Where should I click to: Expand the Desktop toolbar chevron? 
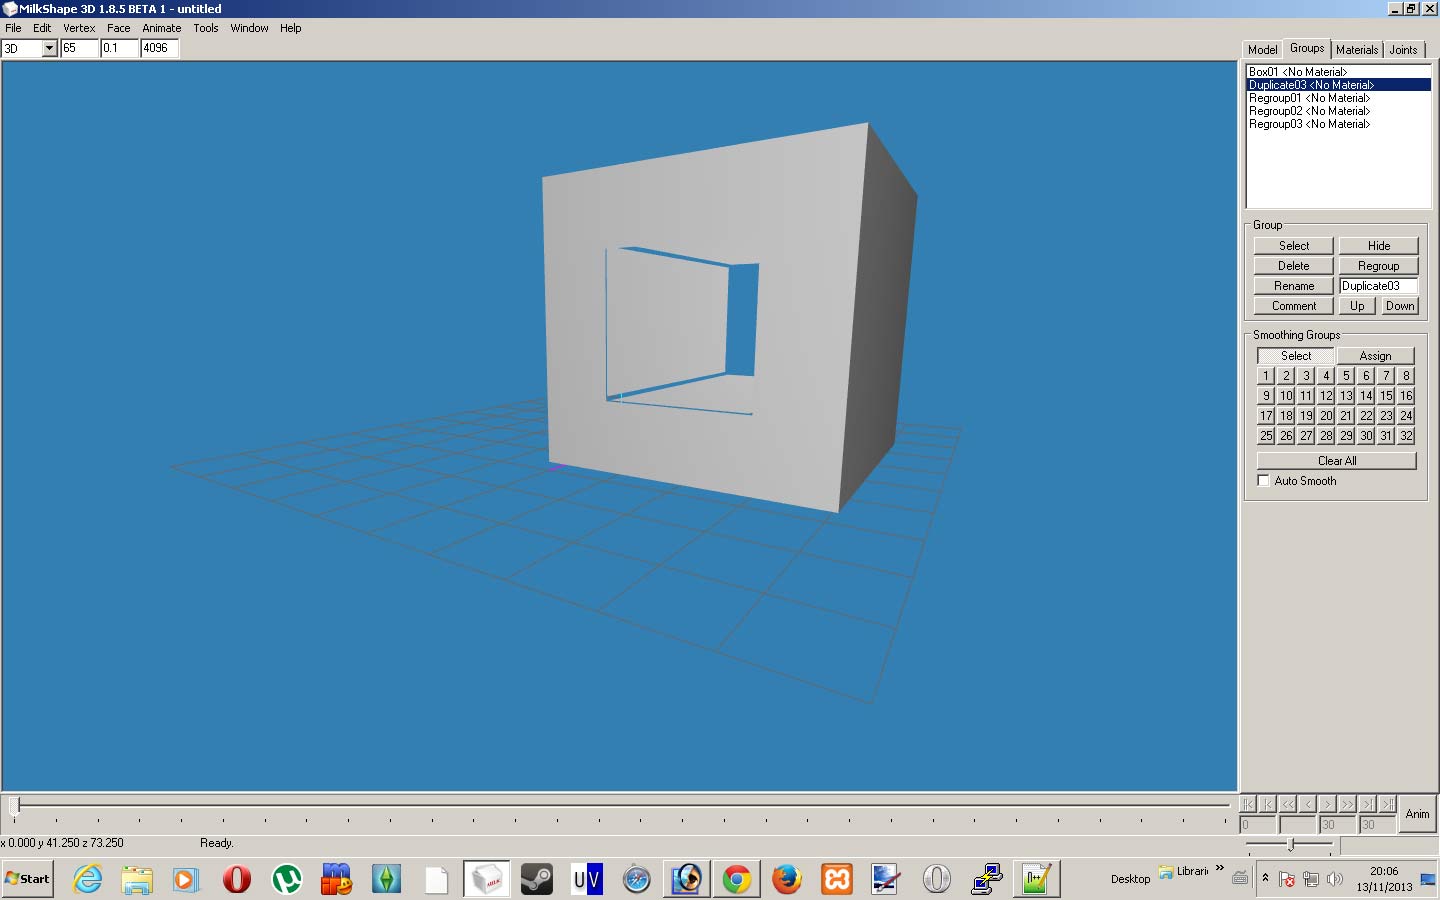click(1220, 868)
